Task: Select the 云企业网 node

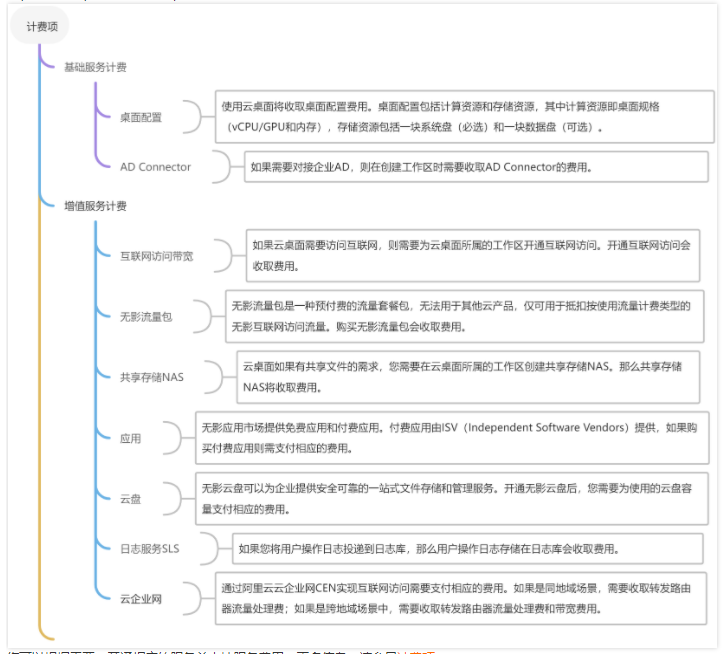Action: pyautogui.click(x=141, y=599)
